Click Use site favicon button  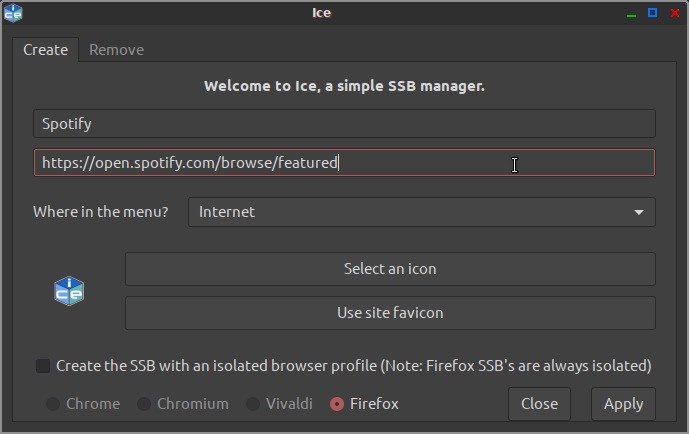coord(390,313)
